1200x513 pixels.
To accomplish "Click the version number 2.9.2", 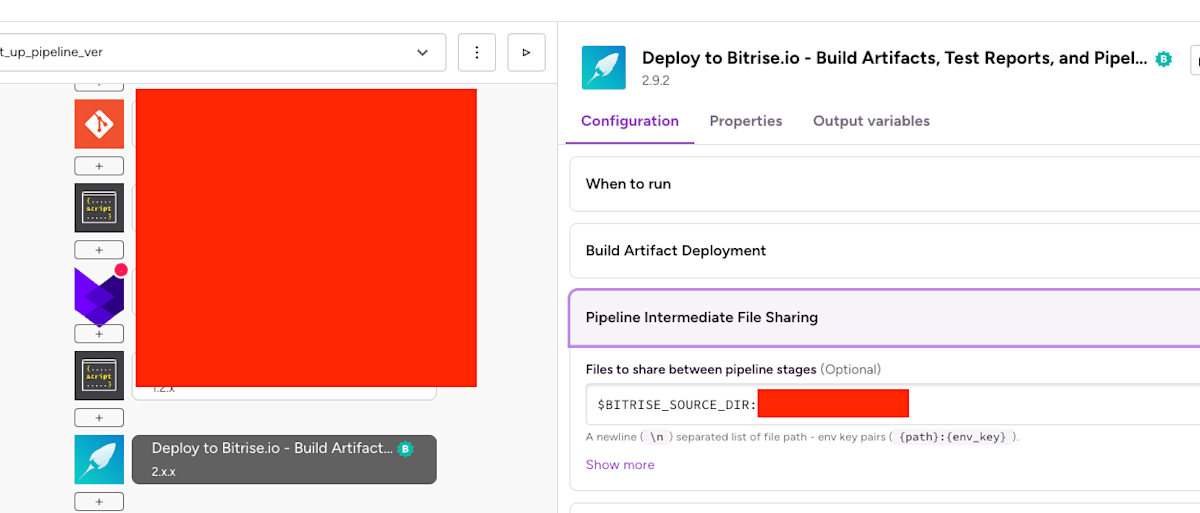I will pos(656,81).
